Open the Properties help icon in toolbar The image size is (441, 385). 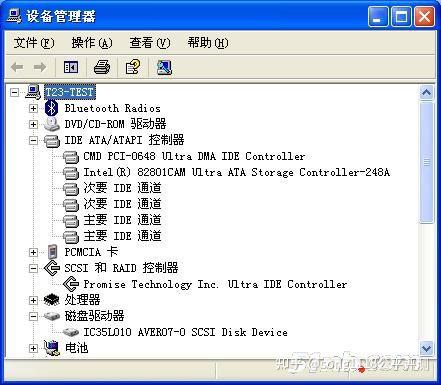[x=133, y=67]
